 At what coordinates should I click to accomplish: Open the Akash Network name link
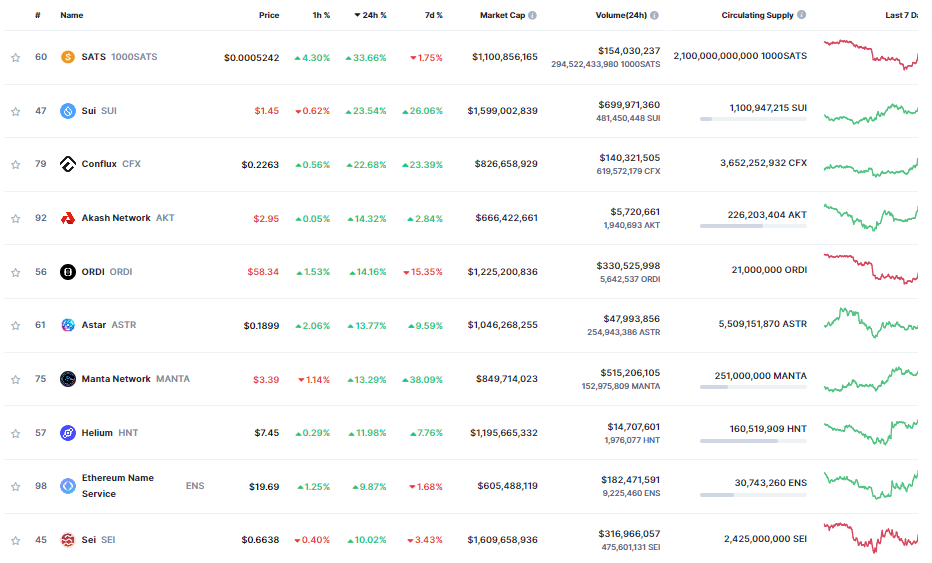click(x=116, y=218)
